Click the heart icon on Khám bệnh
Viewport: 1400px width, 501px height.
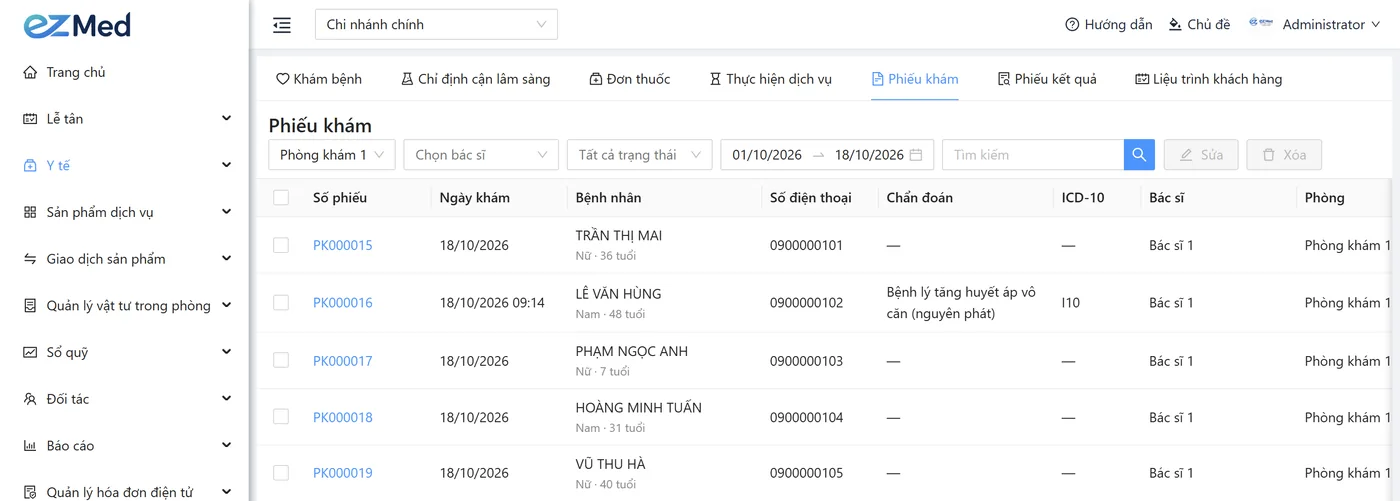coord(282,79)
